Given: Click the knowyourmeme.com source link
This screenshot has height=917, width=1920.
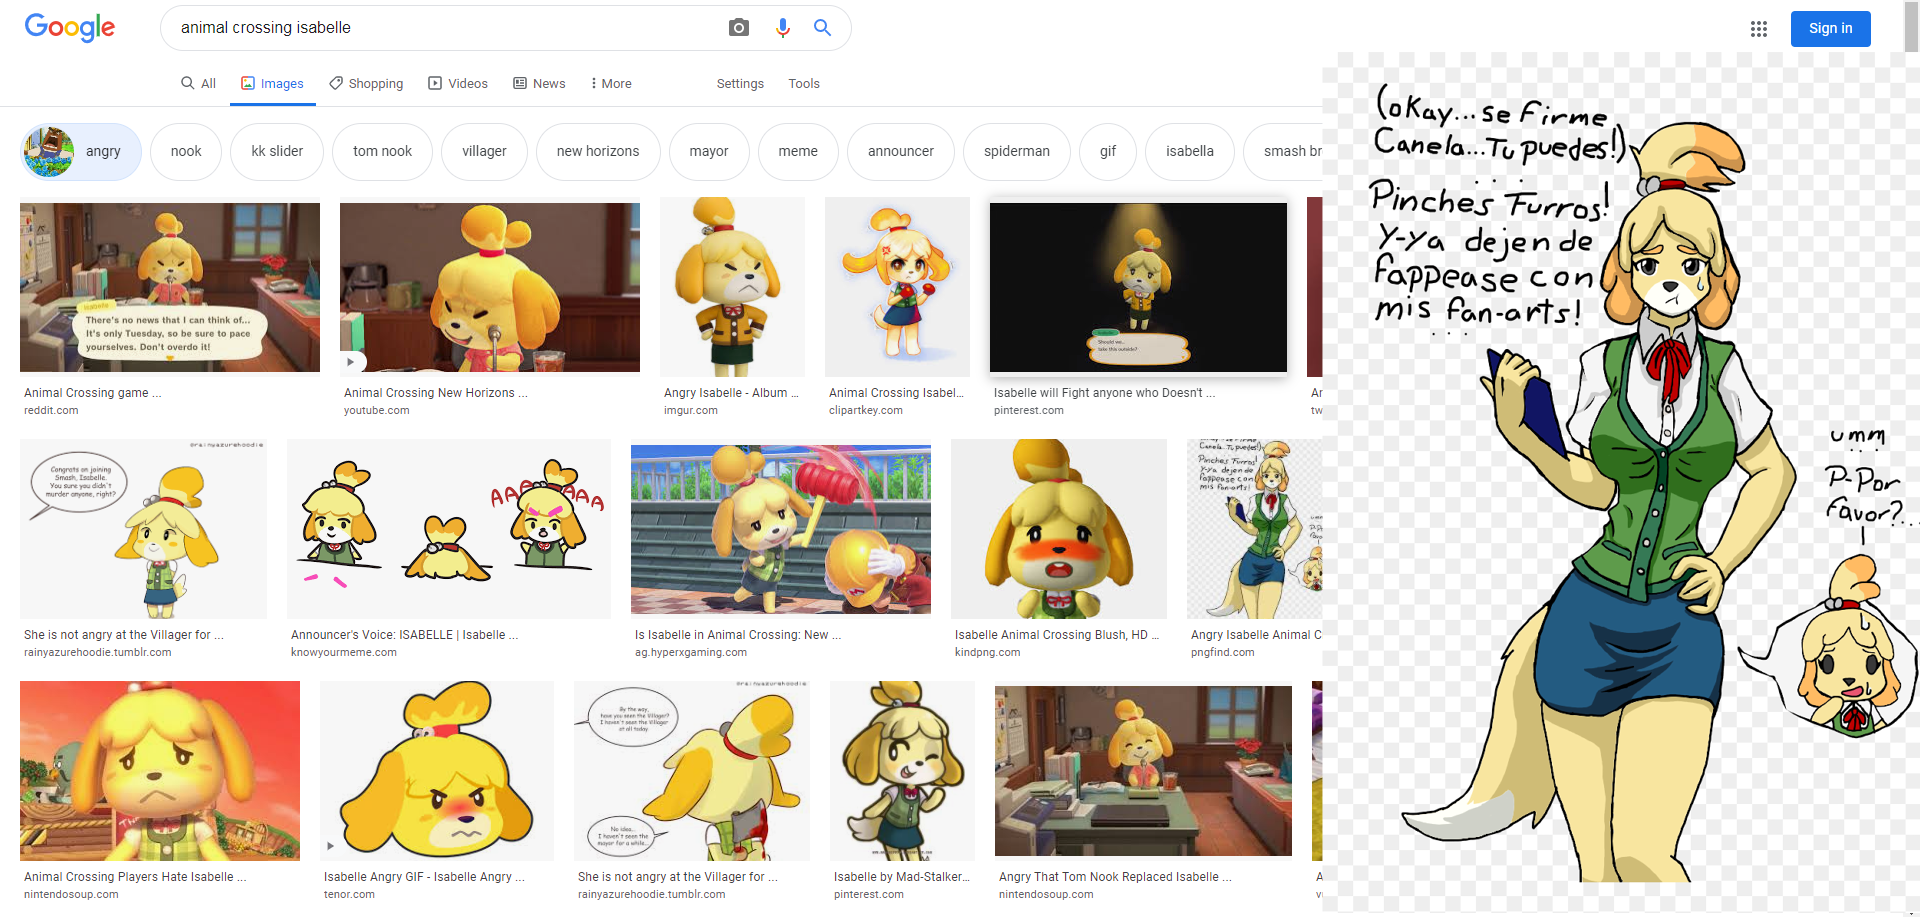Looking at the screenshot, I should tap(344, 652).
